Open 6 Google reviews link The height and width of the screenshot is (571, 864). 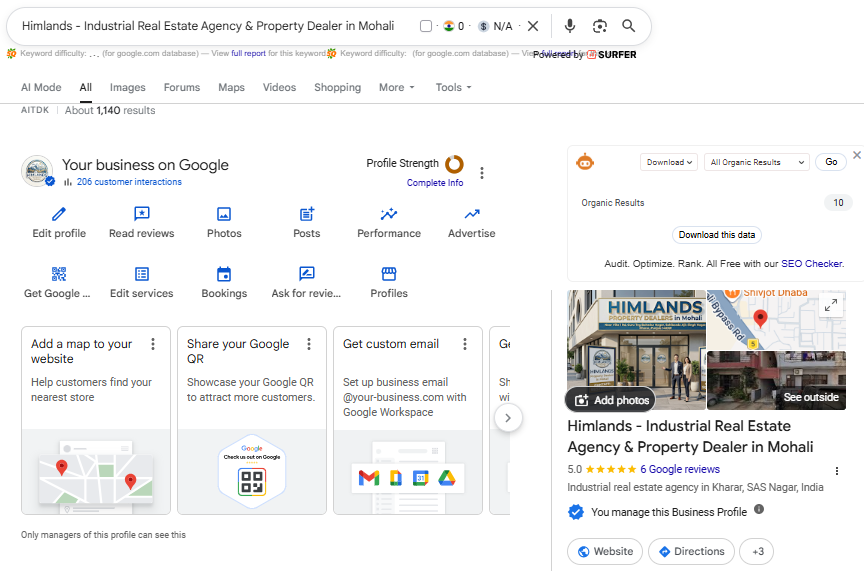click(x=680, y=469)
